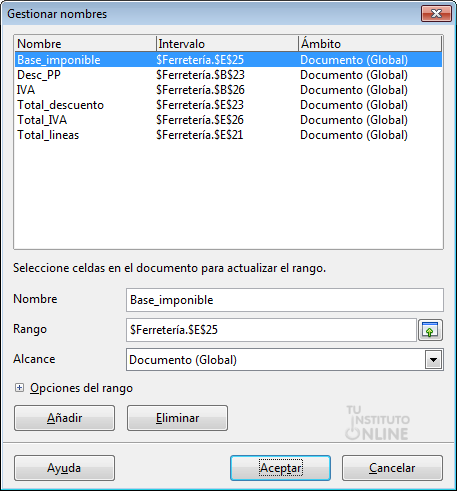The image size is (457, 491).
Task: Select the IVA named range row
Action: point(228,90)
